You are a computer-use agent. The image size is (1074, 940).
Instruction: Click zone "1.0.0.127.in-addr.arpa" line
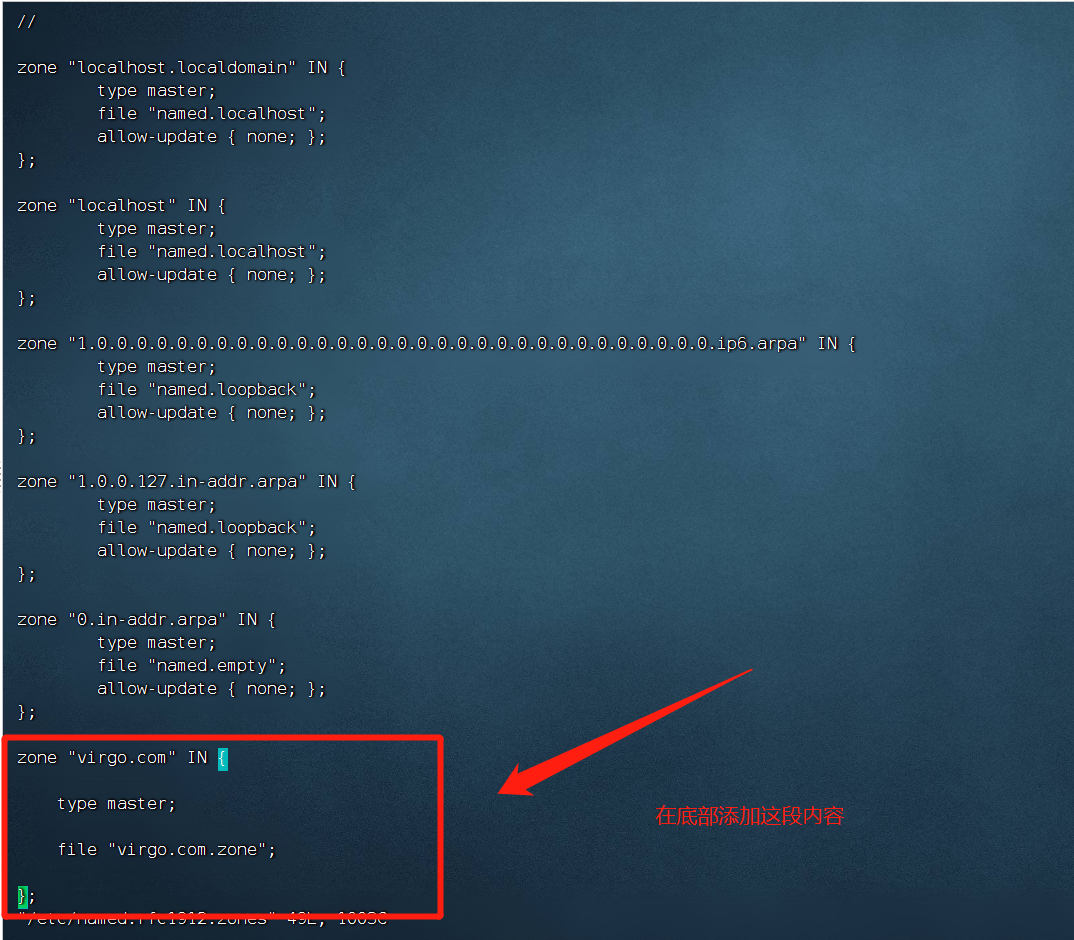pyautogui.click(x=186, y=482)
